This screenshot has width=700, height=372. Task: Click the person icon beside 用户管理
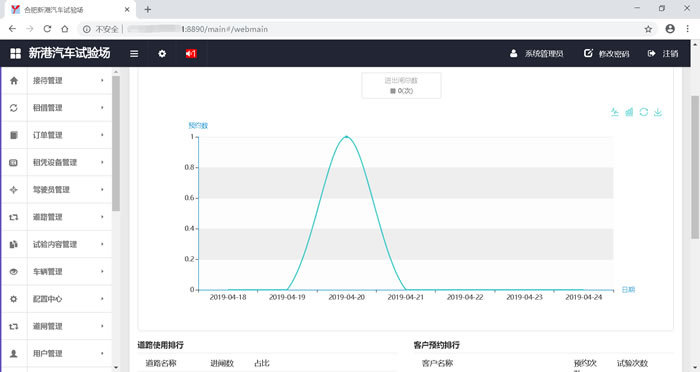coord(14,354)
